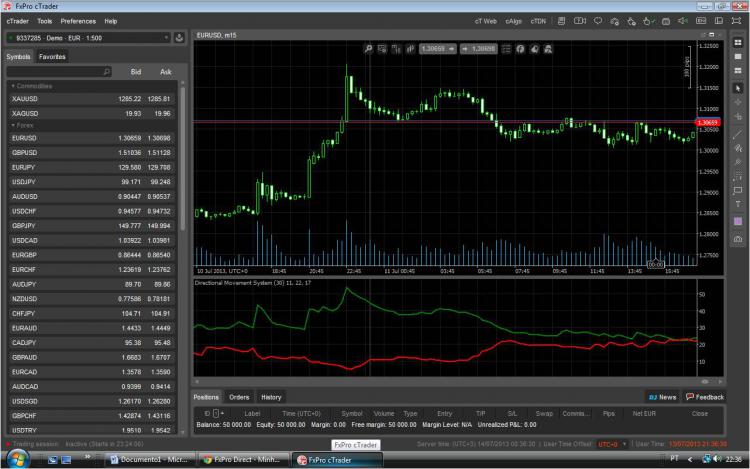The image size is (750, 469).
Task: Open the cTrader menu
Action: tap(18, 21)
